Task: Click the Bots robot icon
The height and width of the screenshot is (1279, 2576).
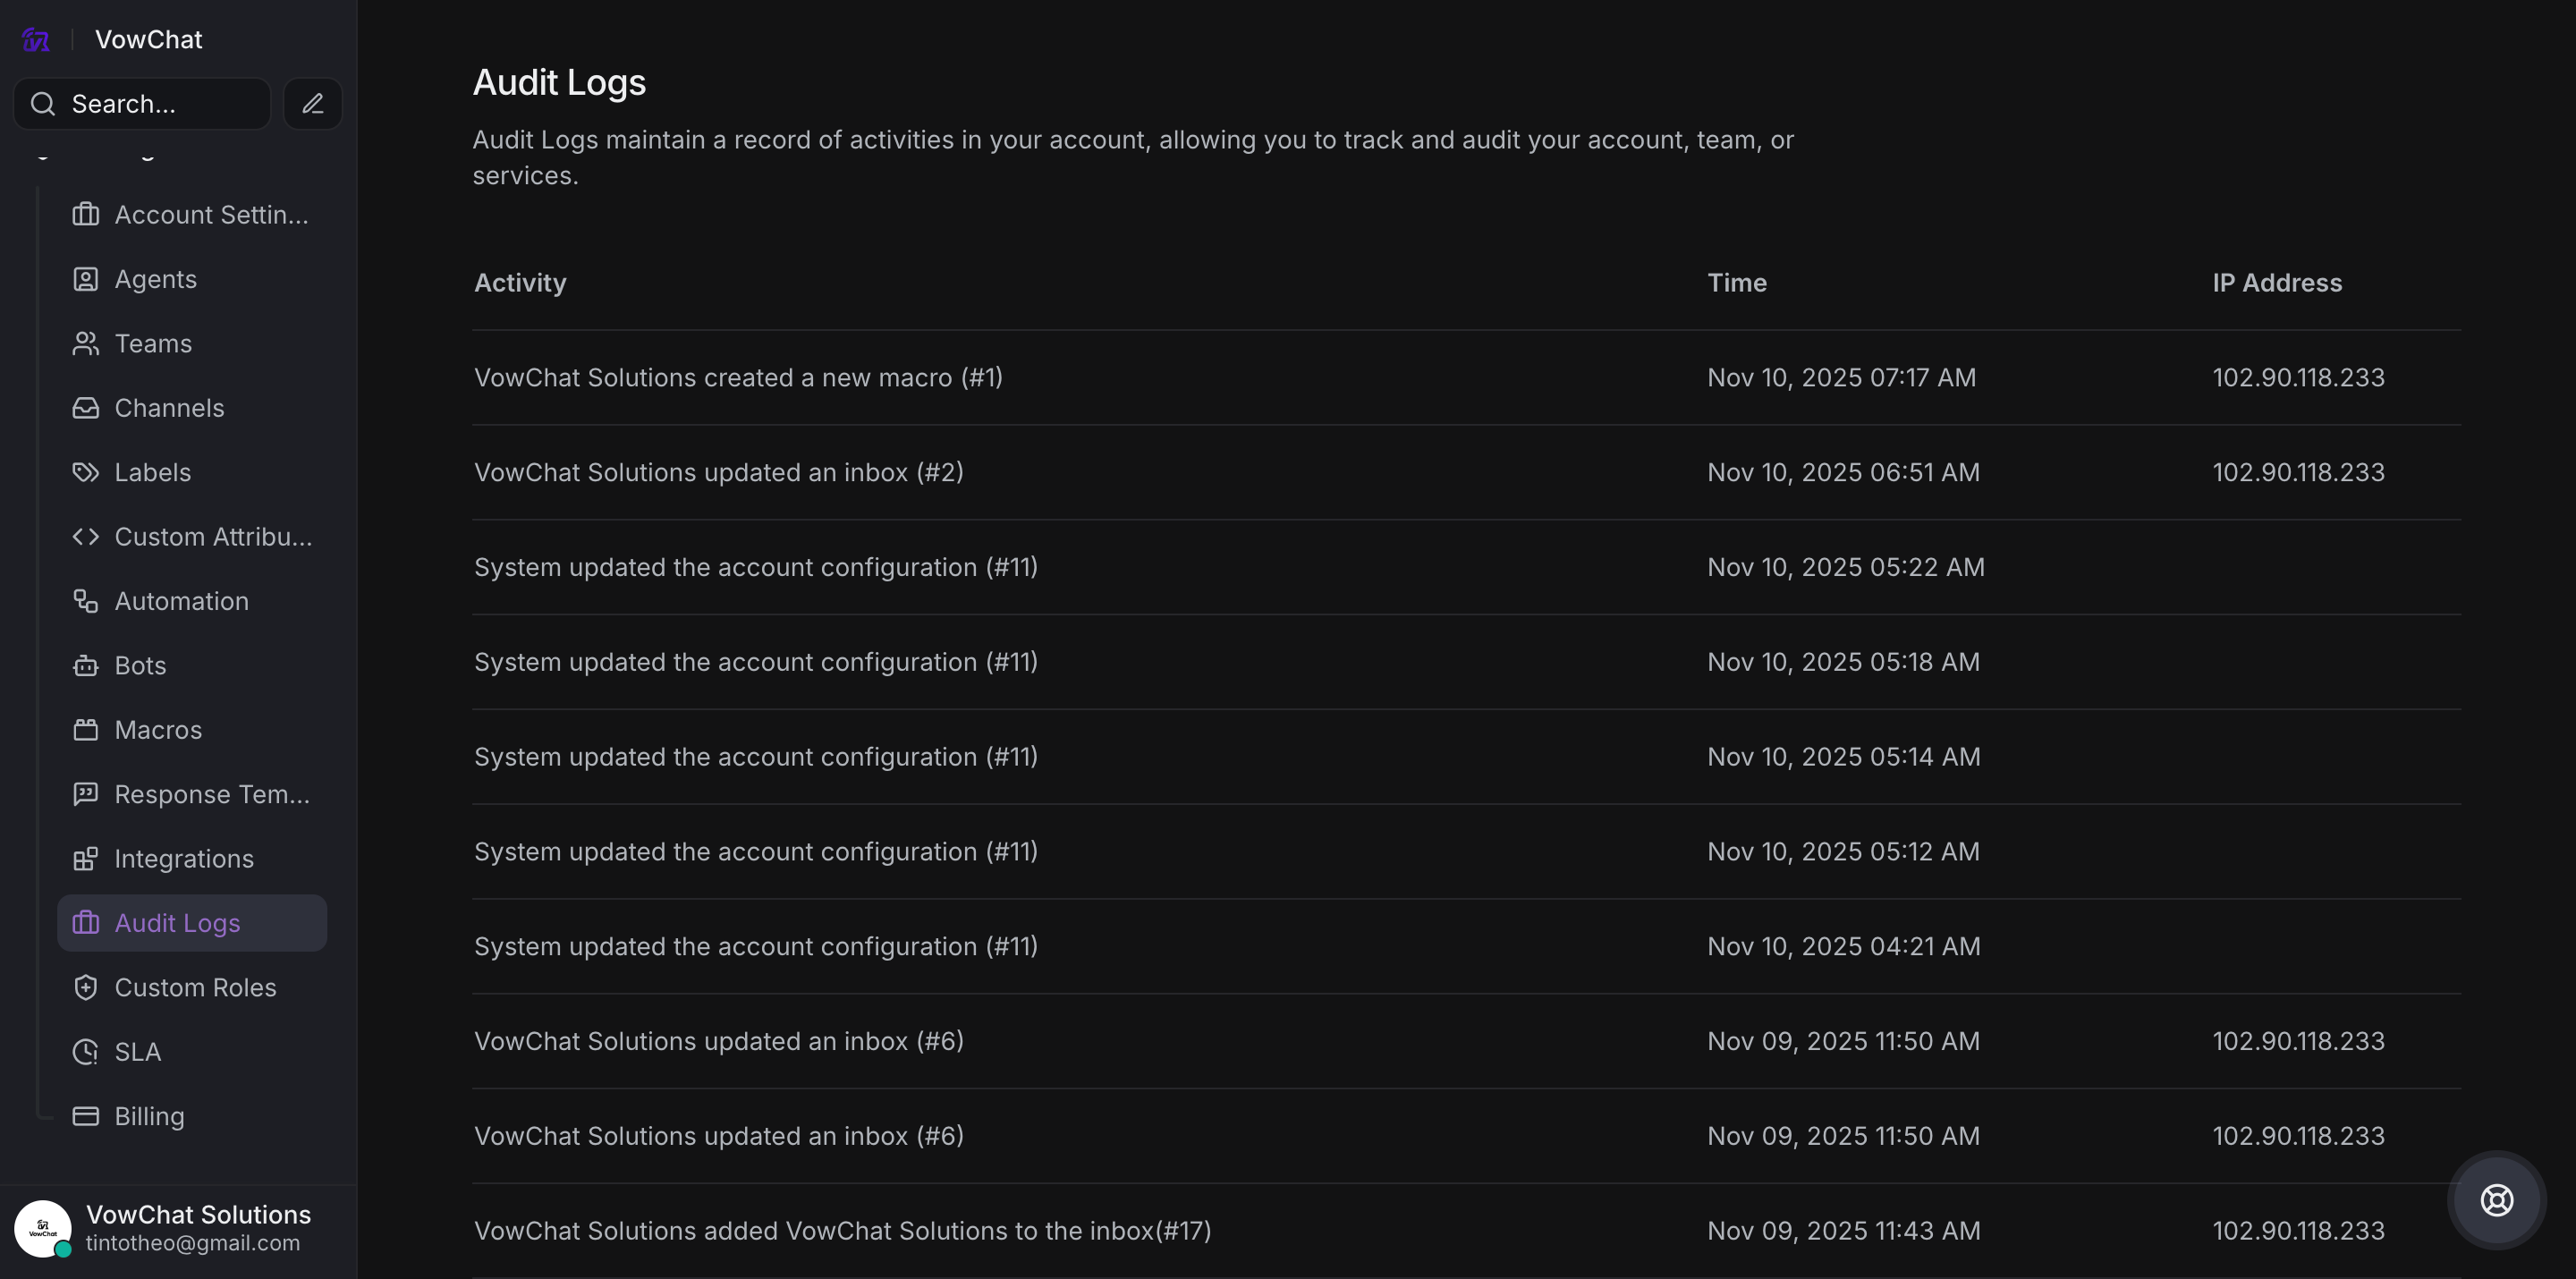Action: pos(86,666)
